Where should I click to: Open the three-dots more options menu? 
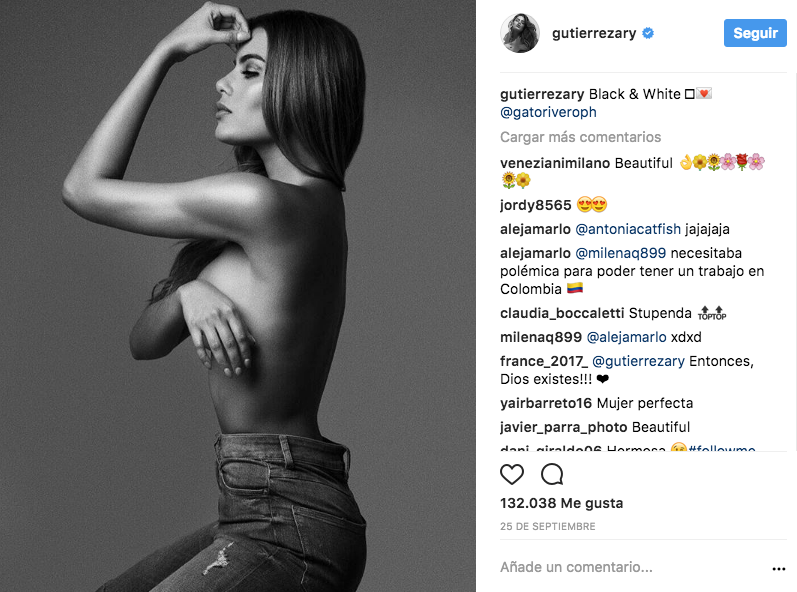click(779, 569)
